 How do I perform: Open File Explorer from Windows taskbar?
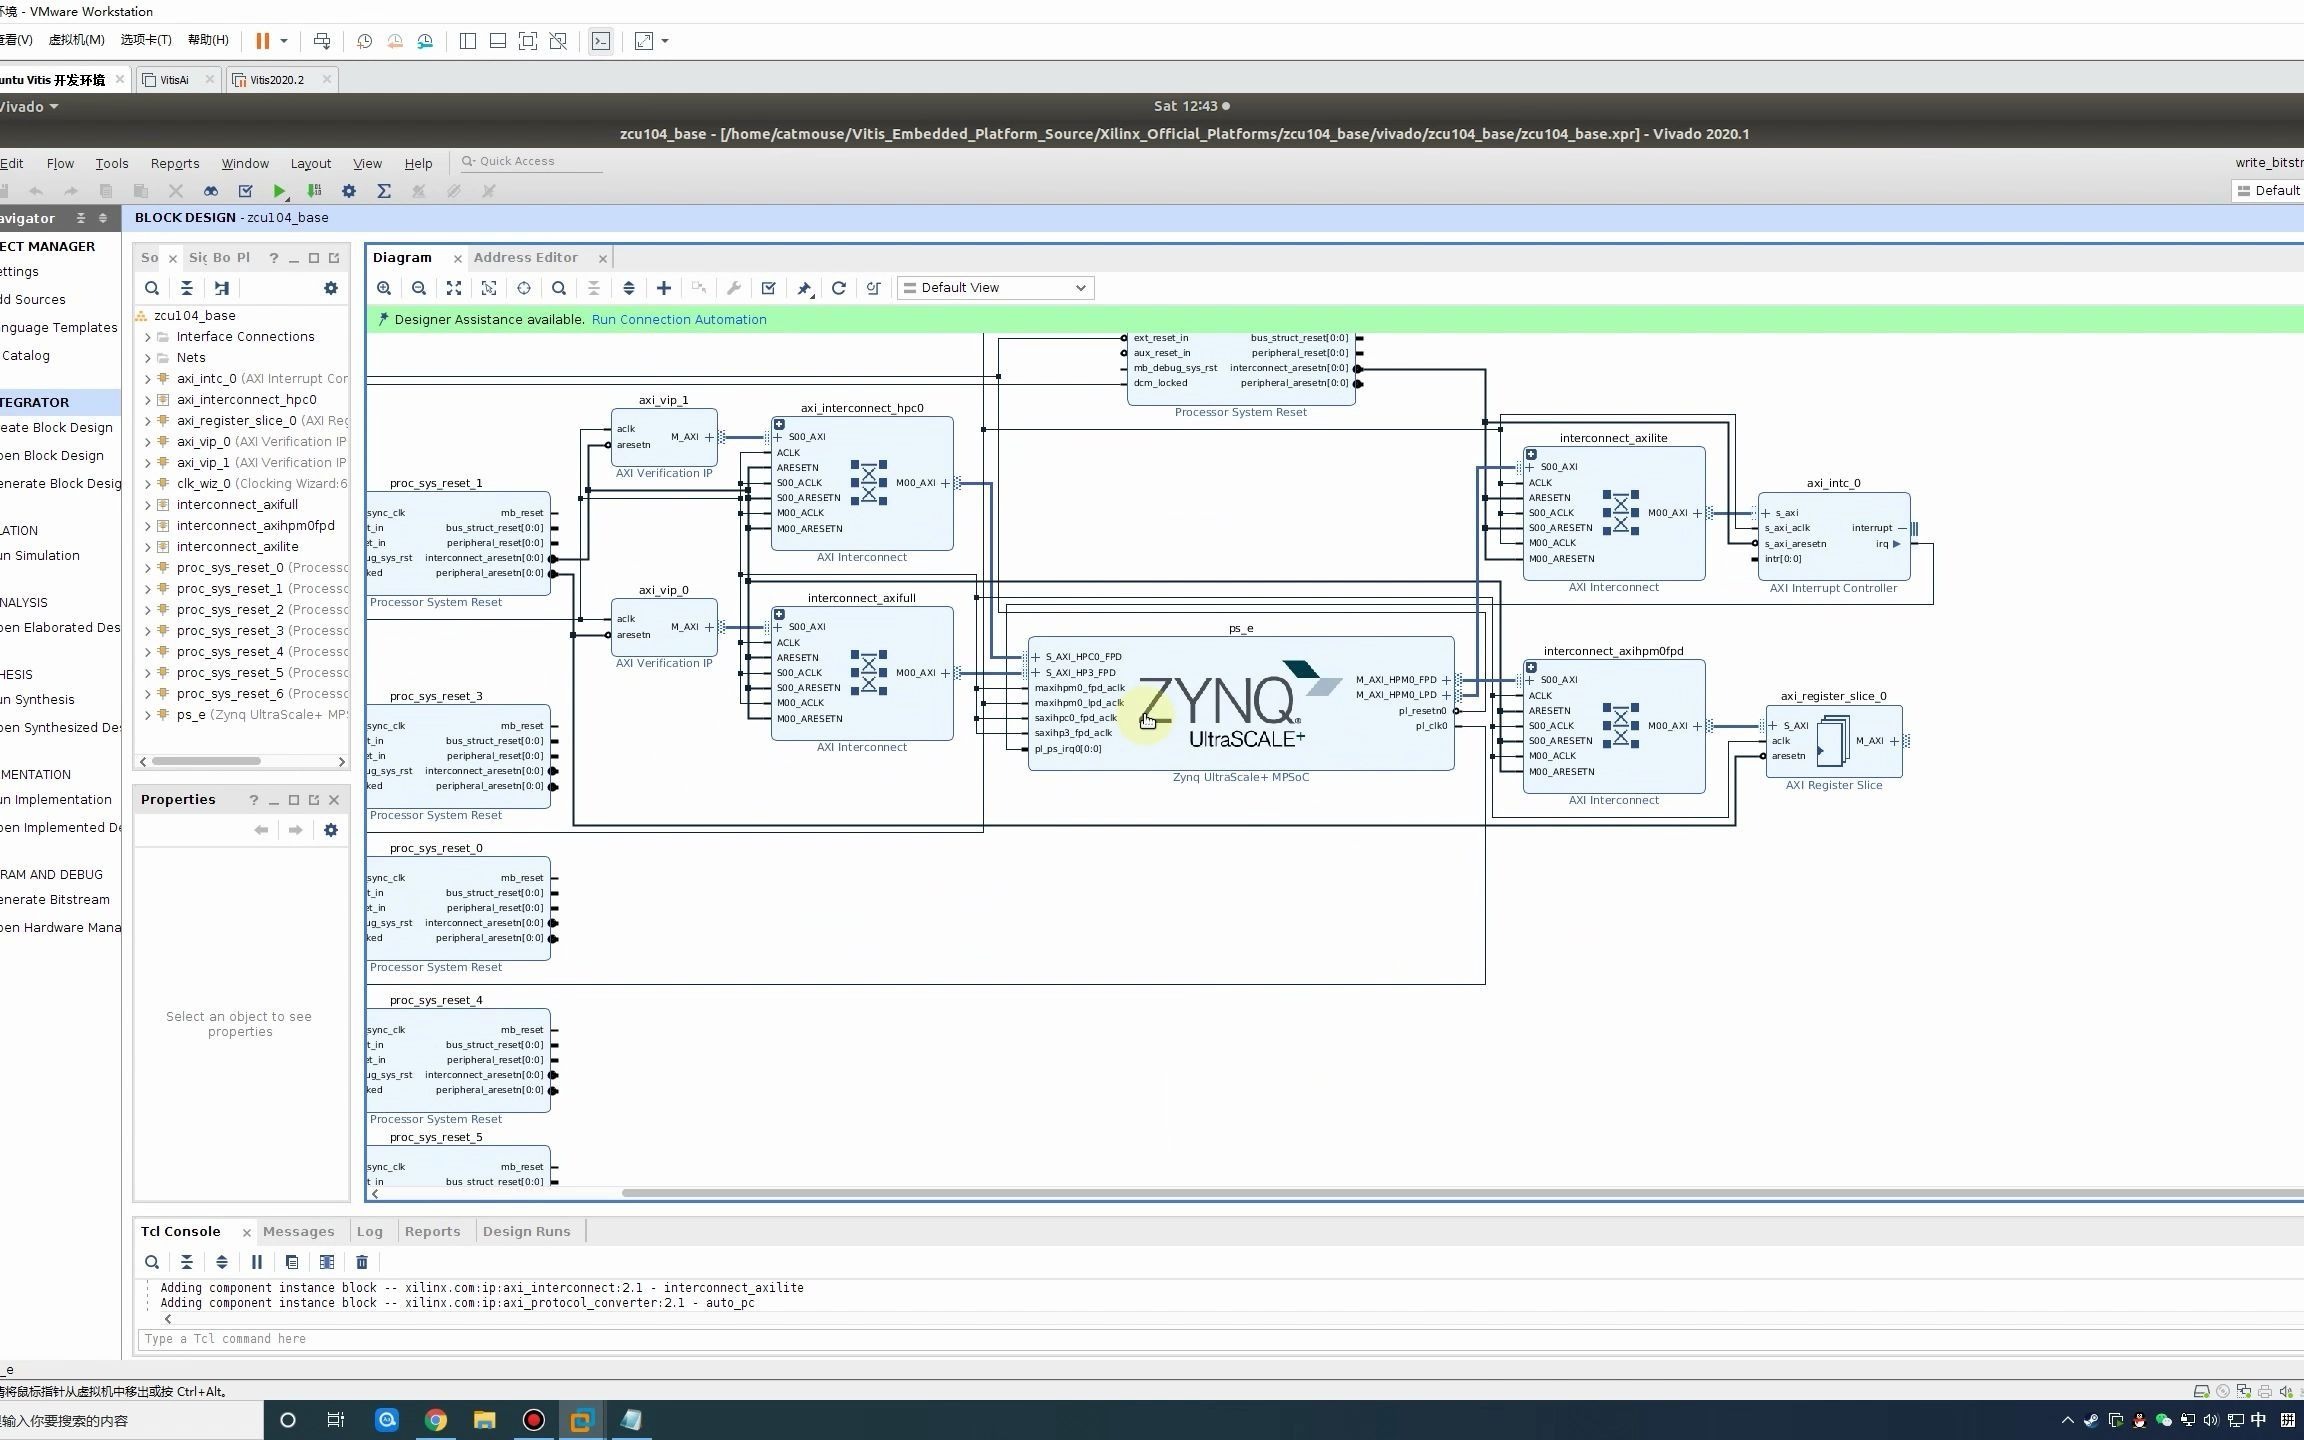[485, 1420]
